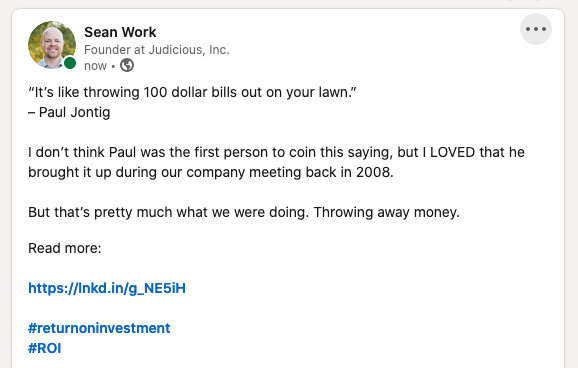Open the lnkd.in/g_NE5iH link
Viewport: 578px width, 368px height.
point(107,288)
